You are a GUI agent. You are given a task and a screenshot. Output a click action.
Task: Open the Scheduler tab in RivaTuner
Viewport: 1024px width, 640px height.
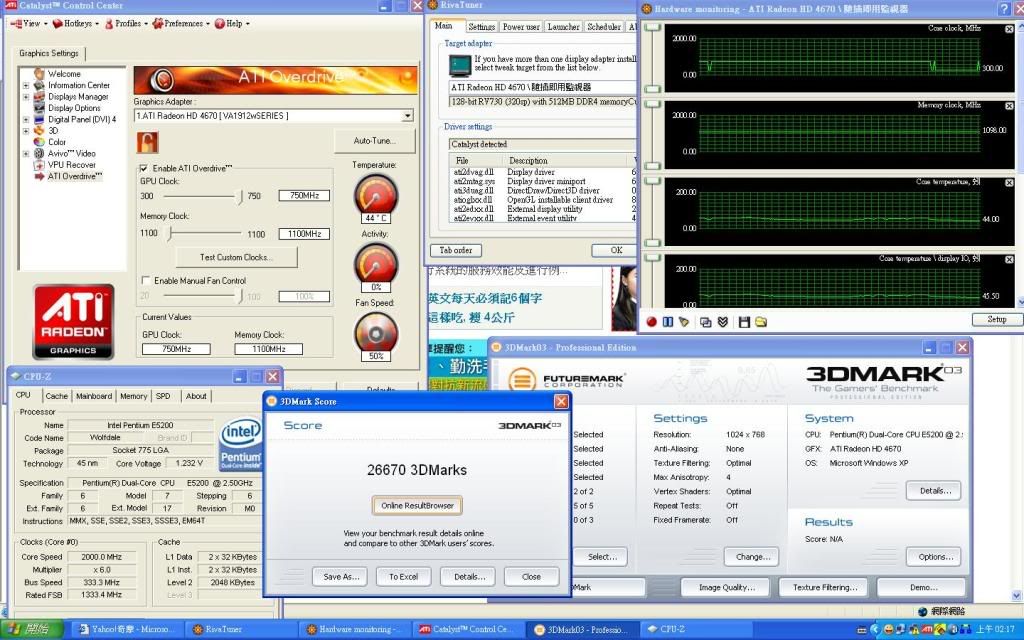pos(603,27)
